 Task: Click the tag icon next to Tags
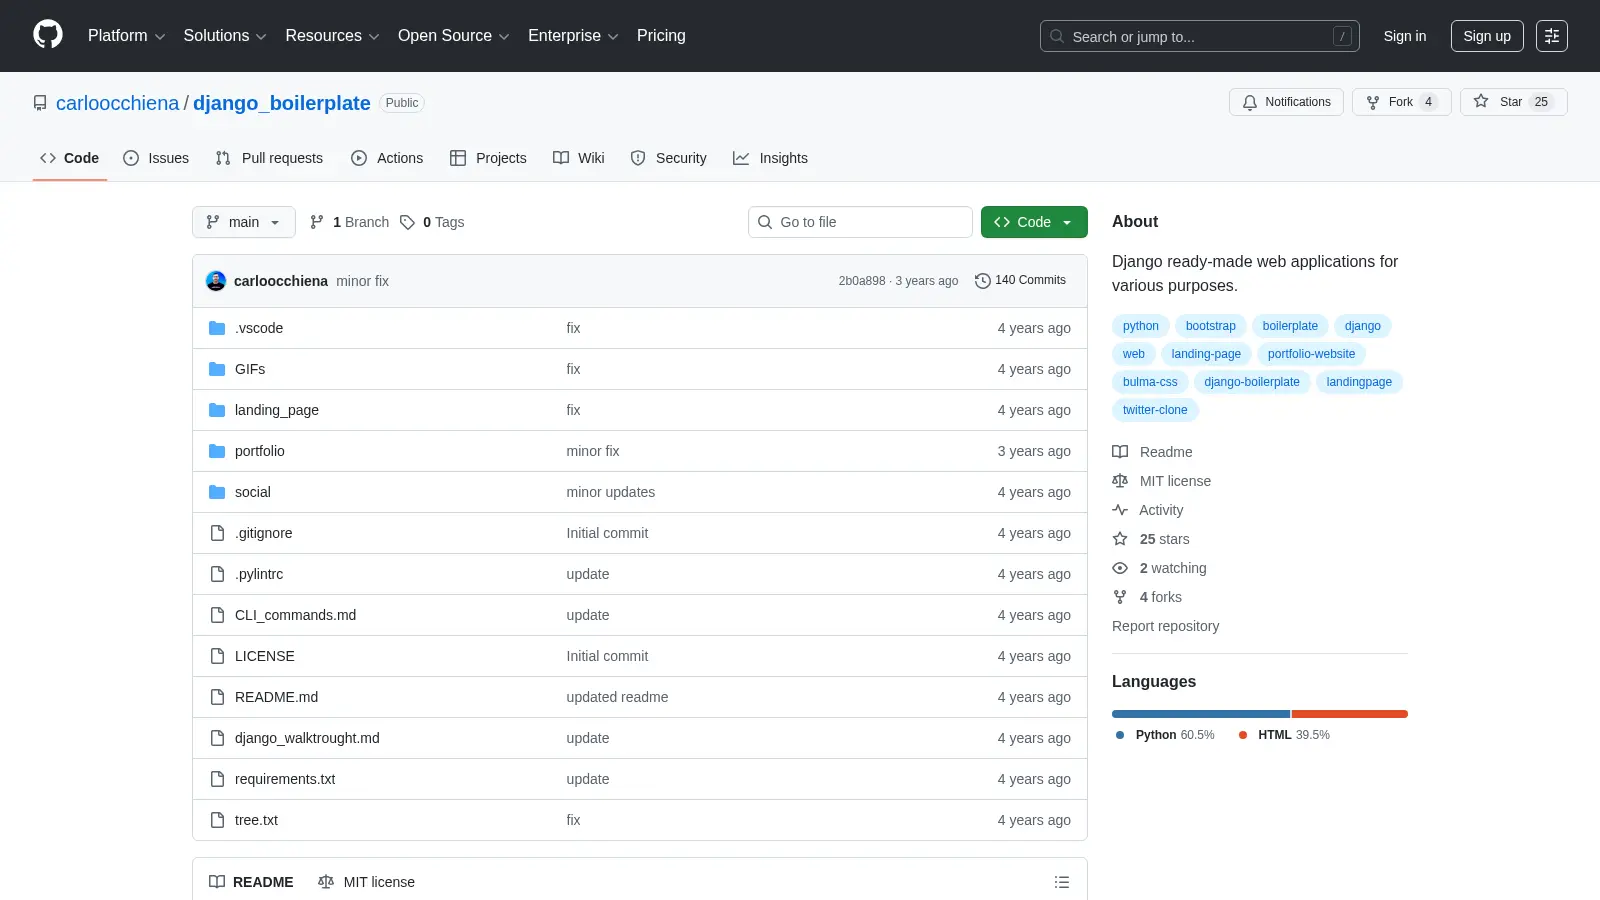coord(407,222)
